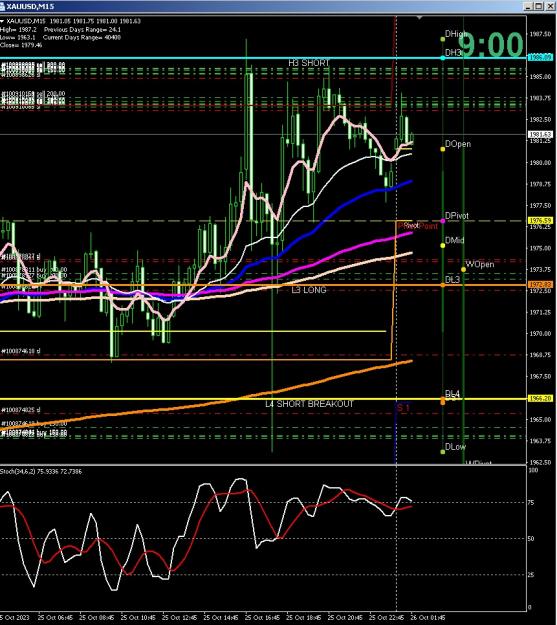This screenshot has height=625, width=557.
Task: Click the Stoch(34,6,2) indicator label
Action: pos(41,472)
